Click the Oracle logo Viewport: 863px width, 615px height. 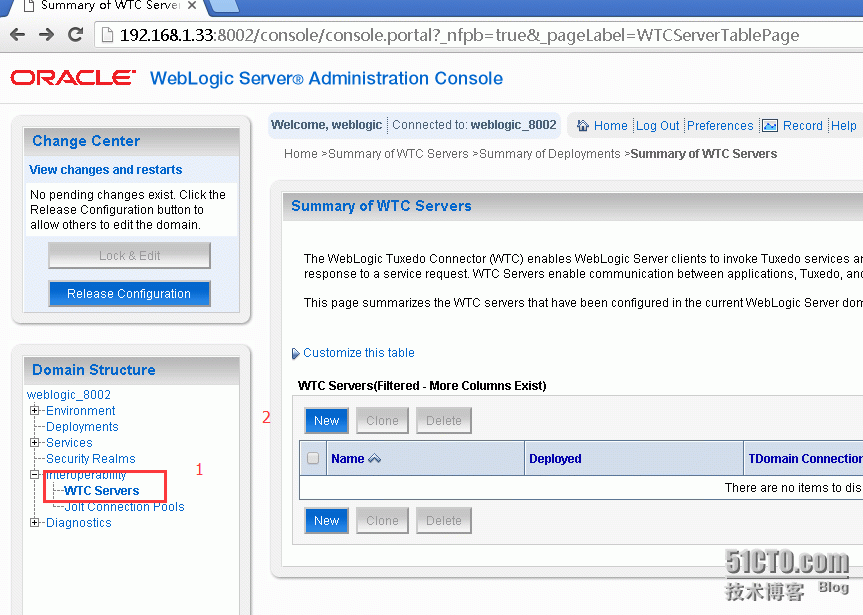click(x=73, y=78)
